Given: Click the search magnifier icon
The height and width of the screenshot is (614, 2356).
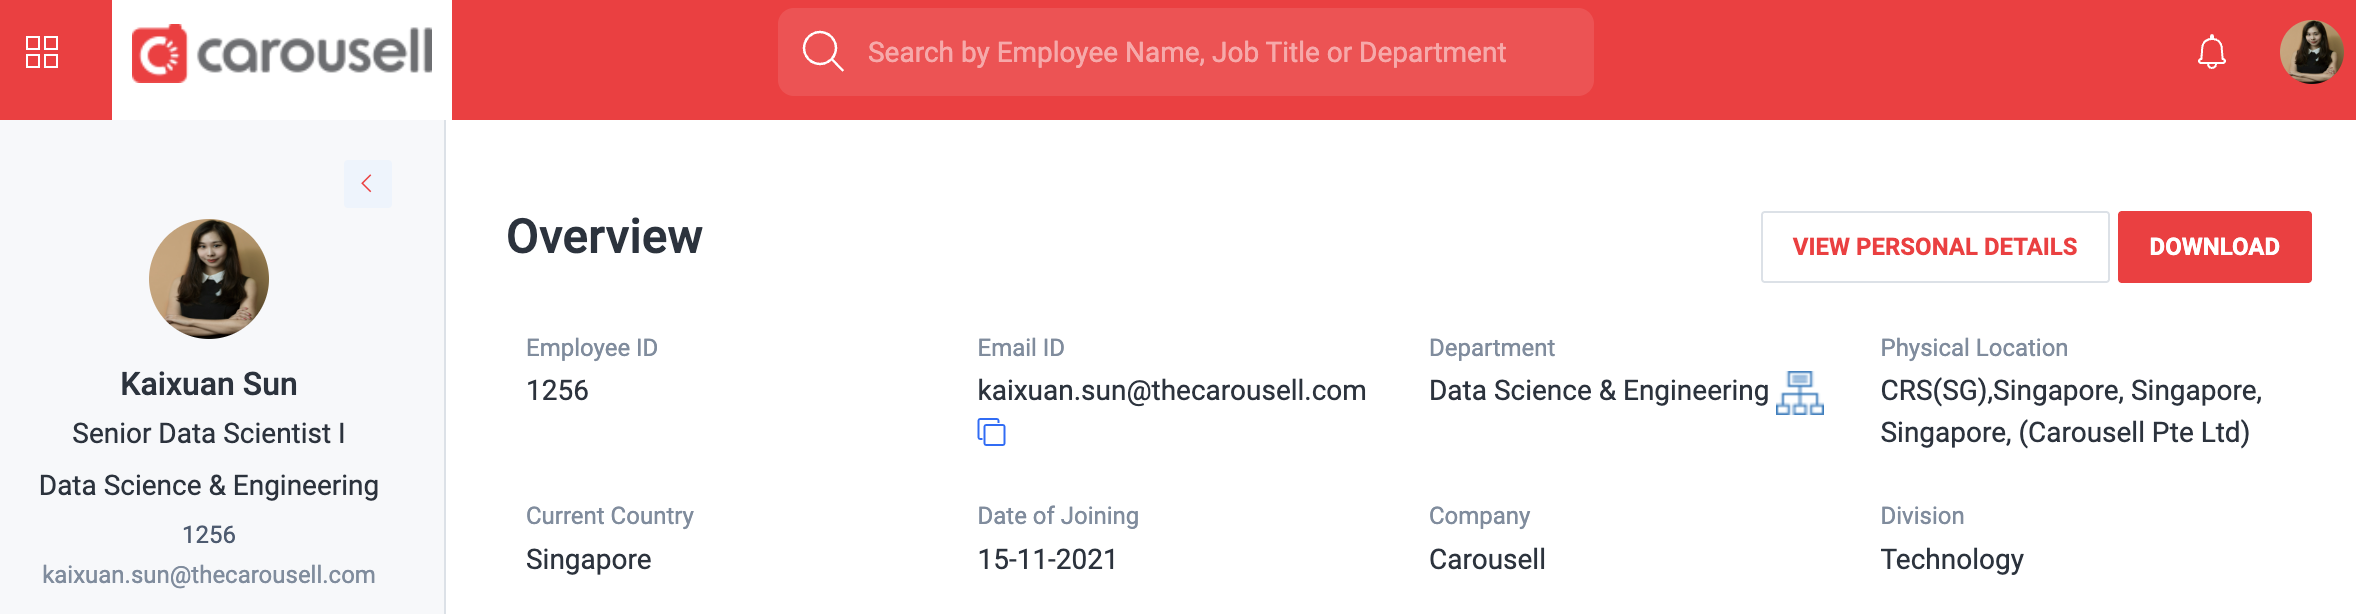Looking at the screenshot, I should 823,51.
